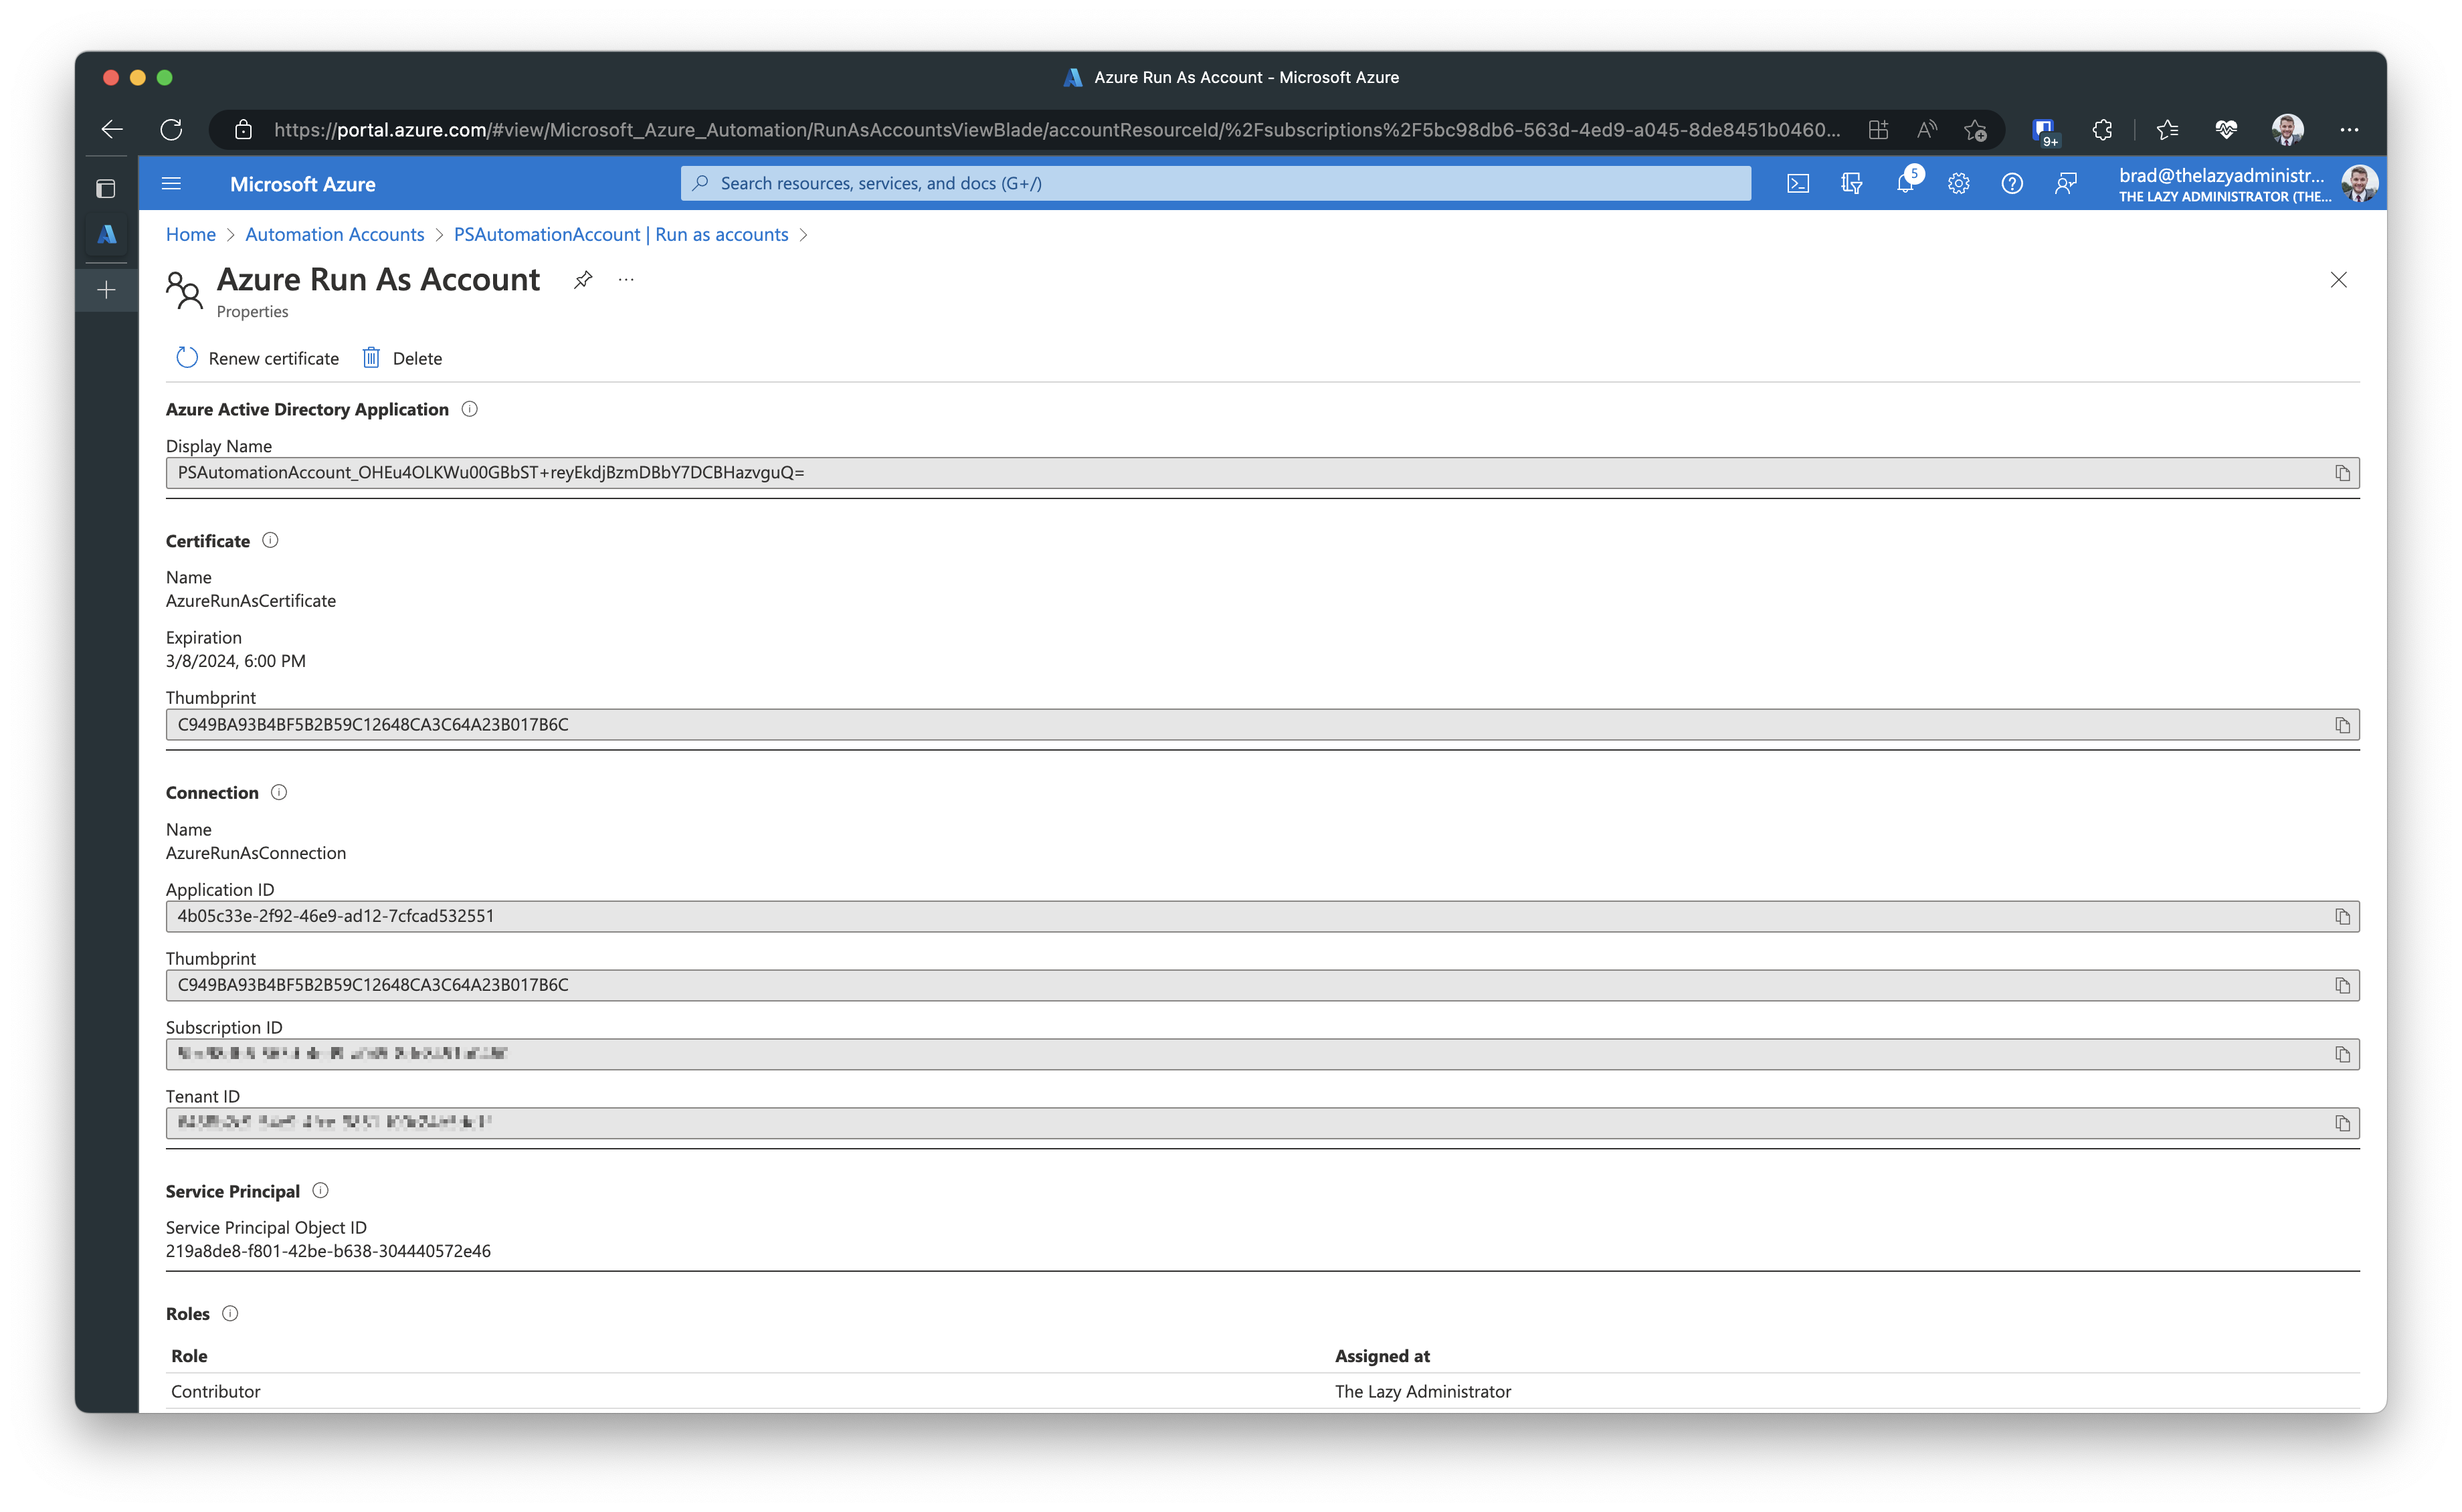Open the Favorites list icon

[x=2167, y=130]
